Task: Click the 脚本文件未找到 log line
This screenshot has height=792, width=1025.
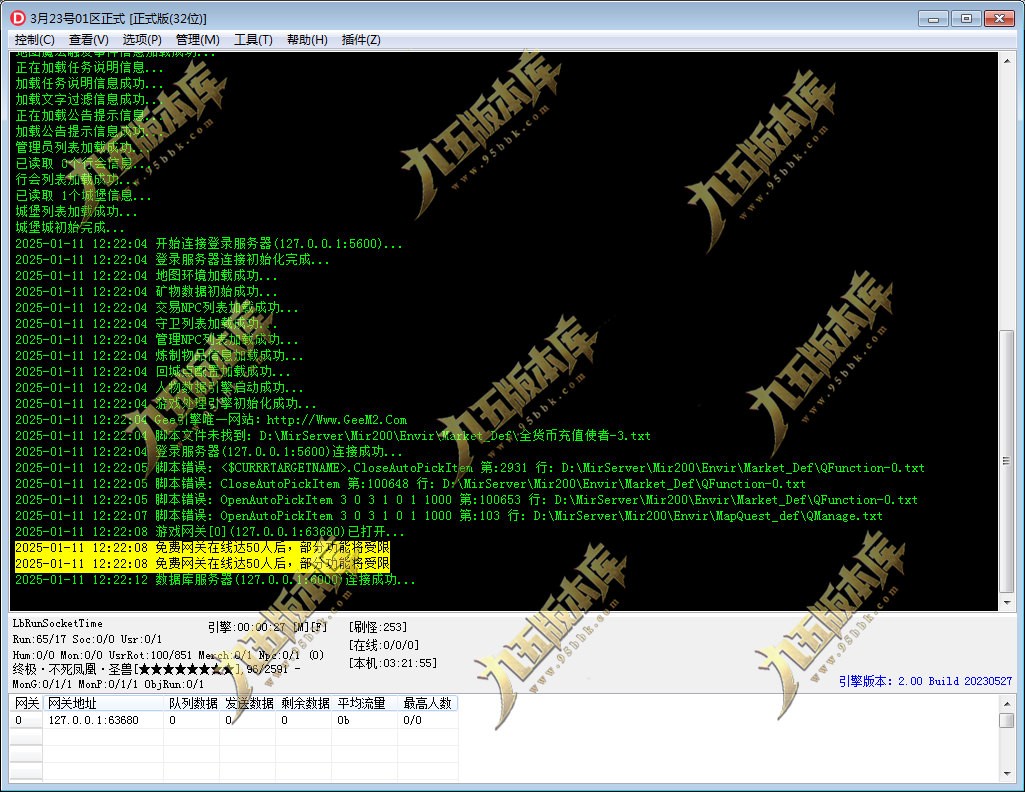Action: [333, 436]
